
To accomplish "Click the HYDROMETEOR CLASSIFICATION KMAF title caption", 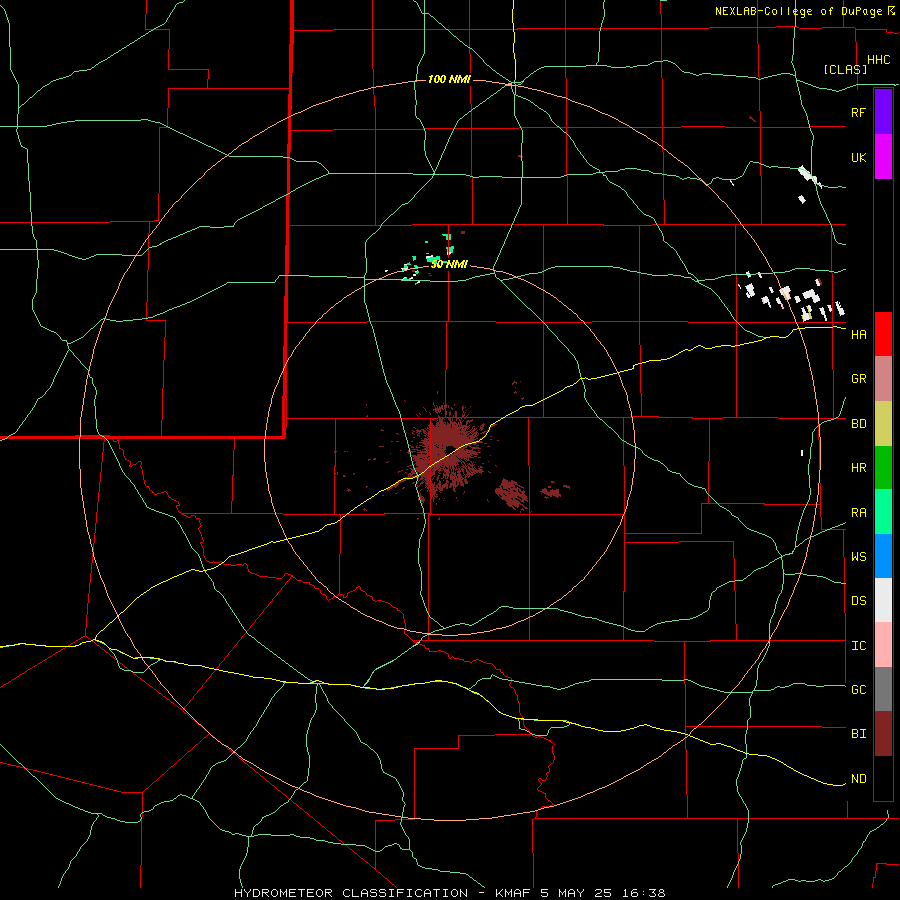I will coord(449,893).
